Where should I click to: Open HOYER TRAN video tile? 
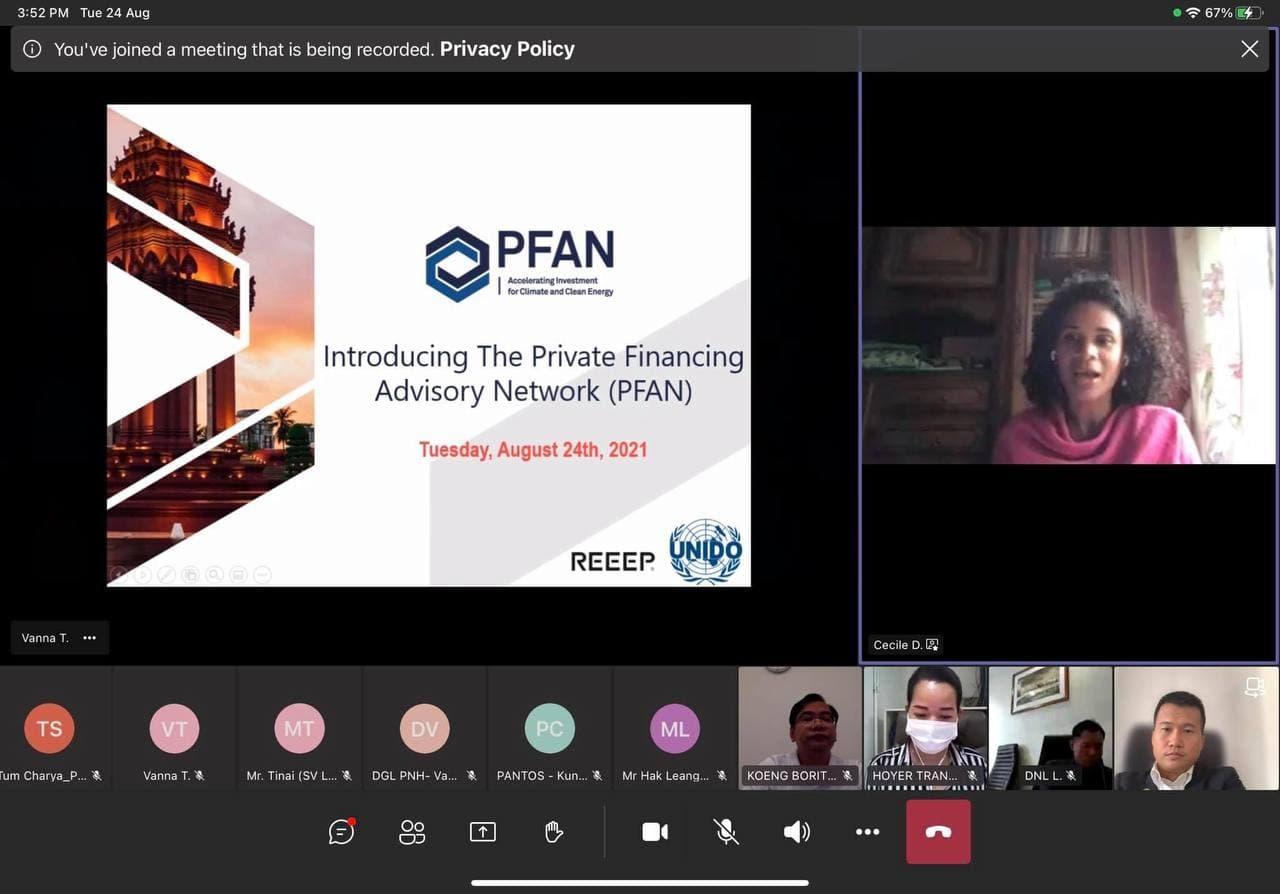[x=925, y=728]
